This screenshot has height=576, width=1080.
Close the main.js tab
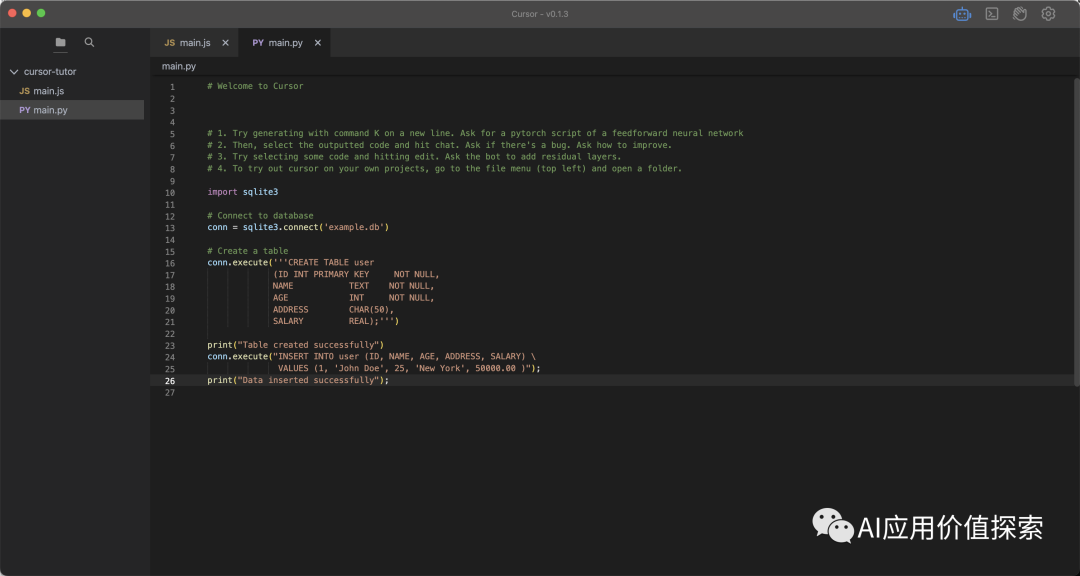pos(225,43)
